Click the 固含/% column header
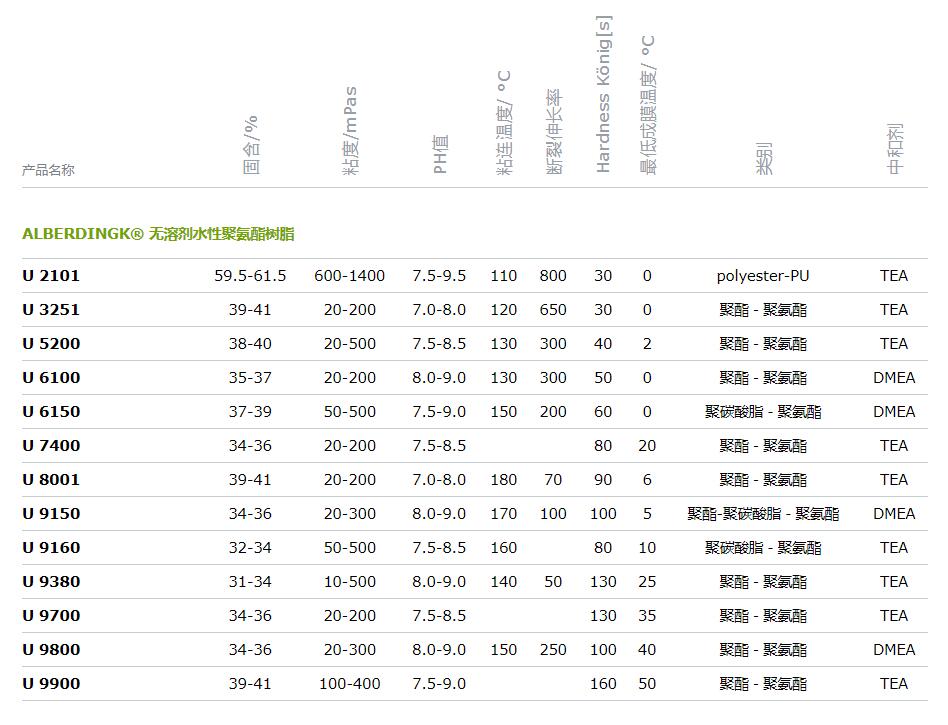This screenshot has height=725, width=948. (250, 145)
